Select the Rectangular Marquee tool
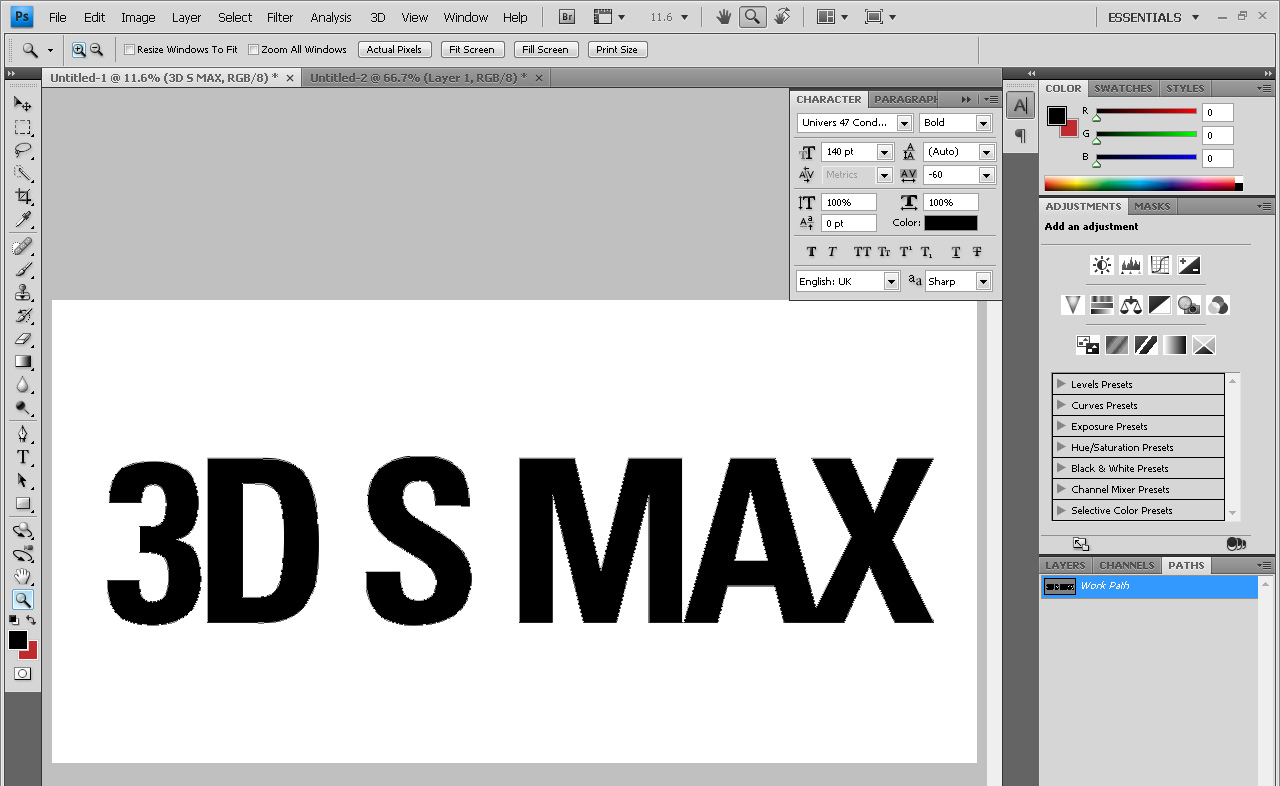Viewport: 1280px width, 786px height. (22, 127)
